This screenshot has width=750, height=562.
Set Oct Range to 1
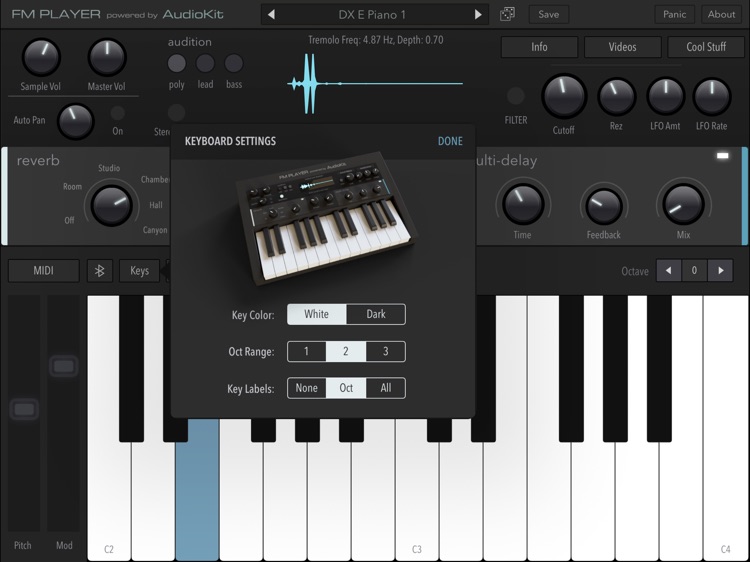tap(307, 352)
